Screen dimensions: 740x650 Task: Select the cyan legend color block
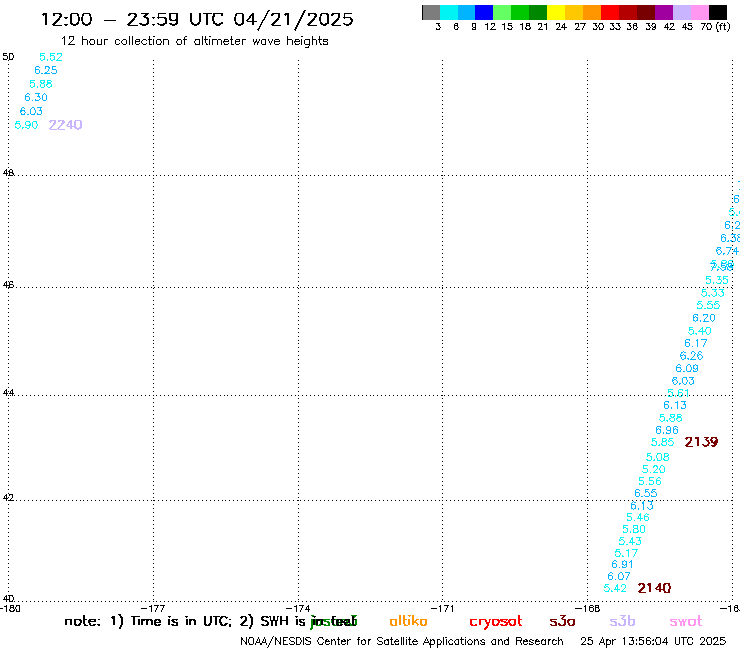(x=449, y=12)
